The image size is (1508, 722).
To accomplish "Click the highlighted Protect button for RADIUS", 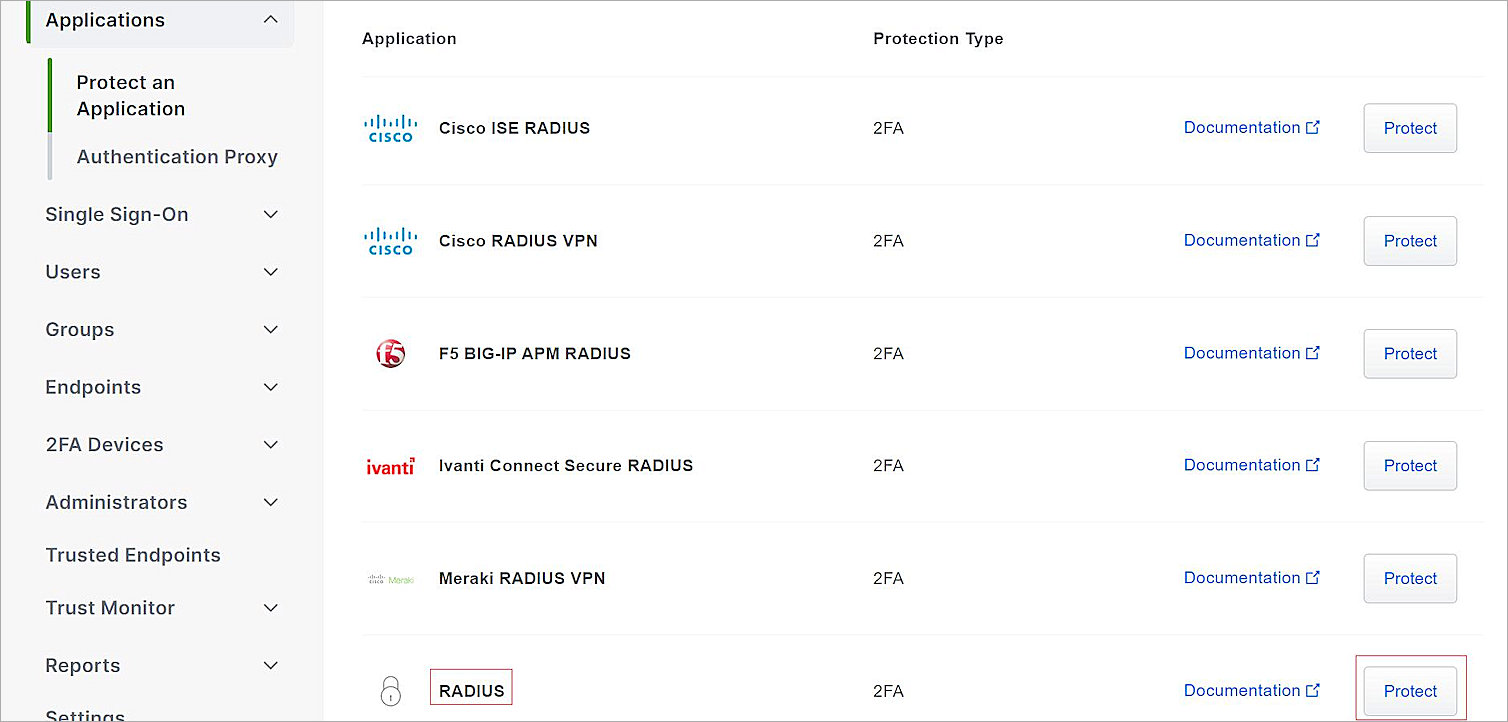I will [x=1410, y=690].
